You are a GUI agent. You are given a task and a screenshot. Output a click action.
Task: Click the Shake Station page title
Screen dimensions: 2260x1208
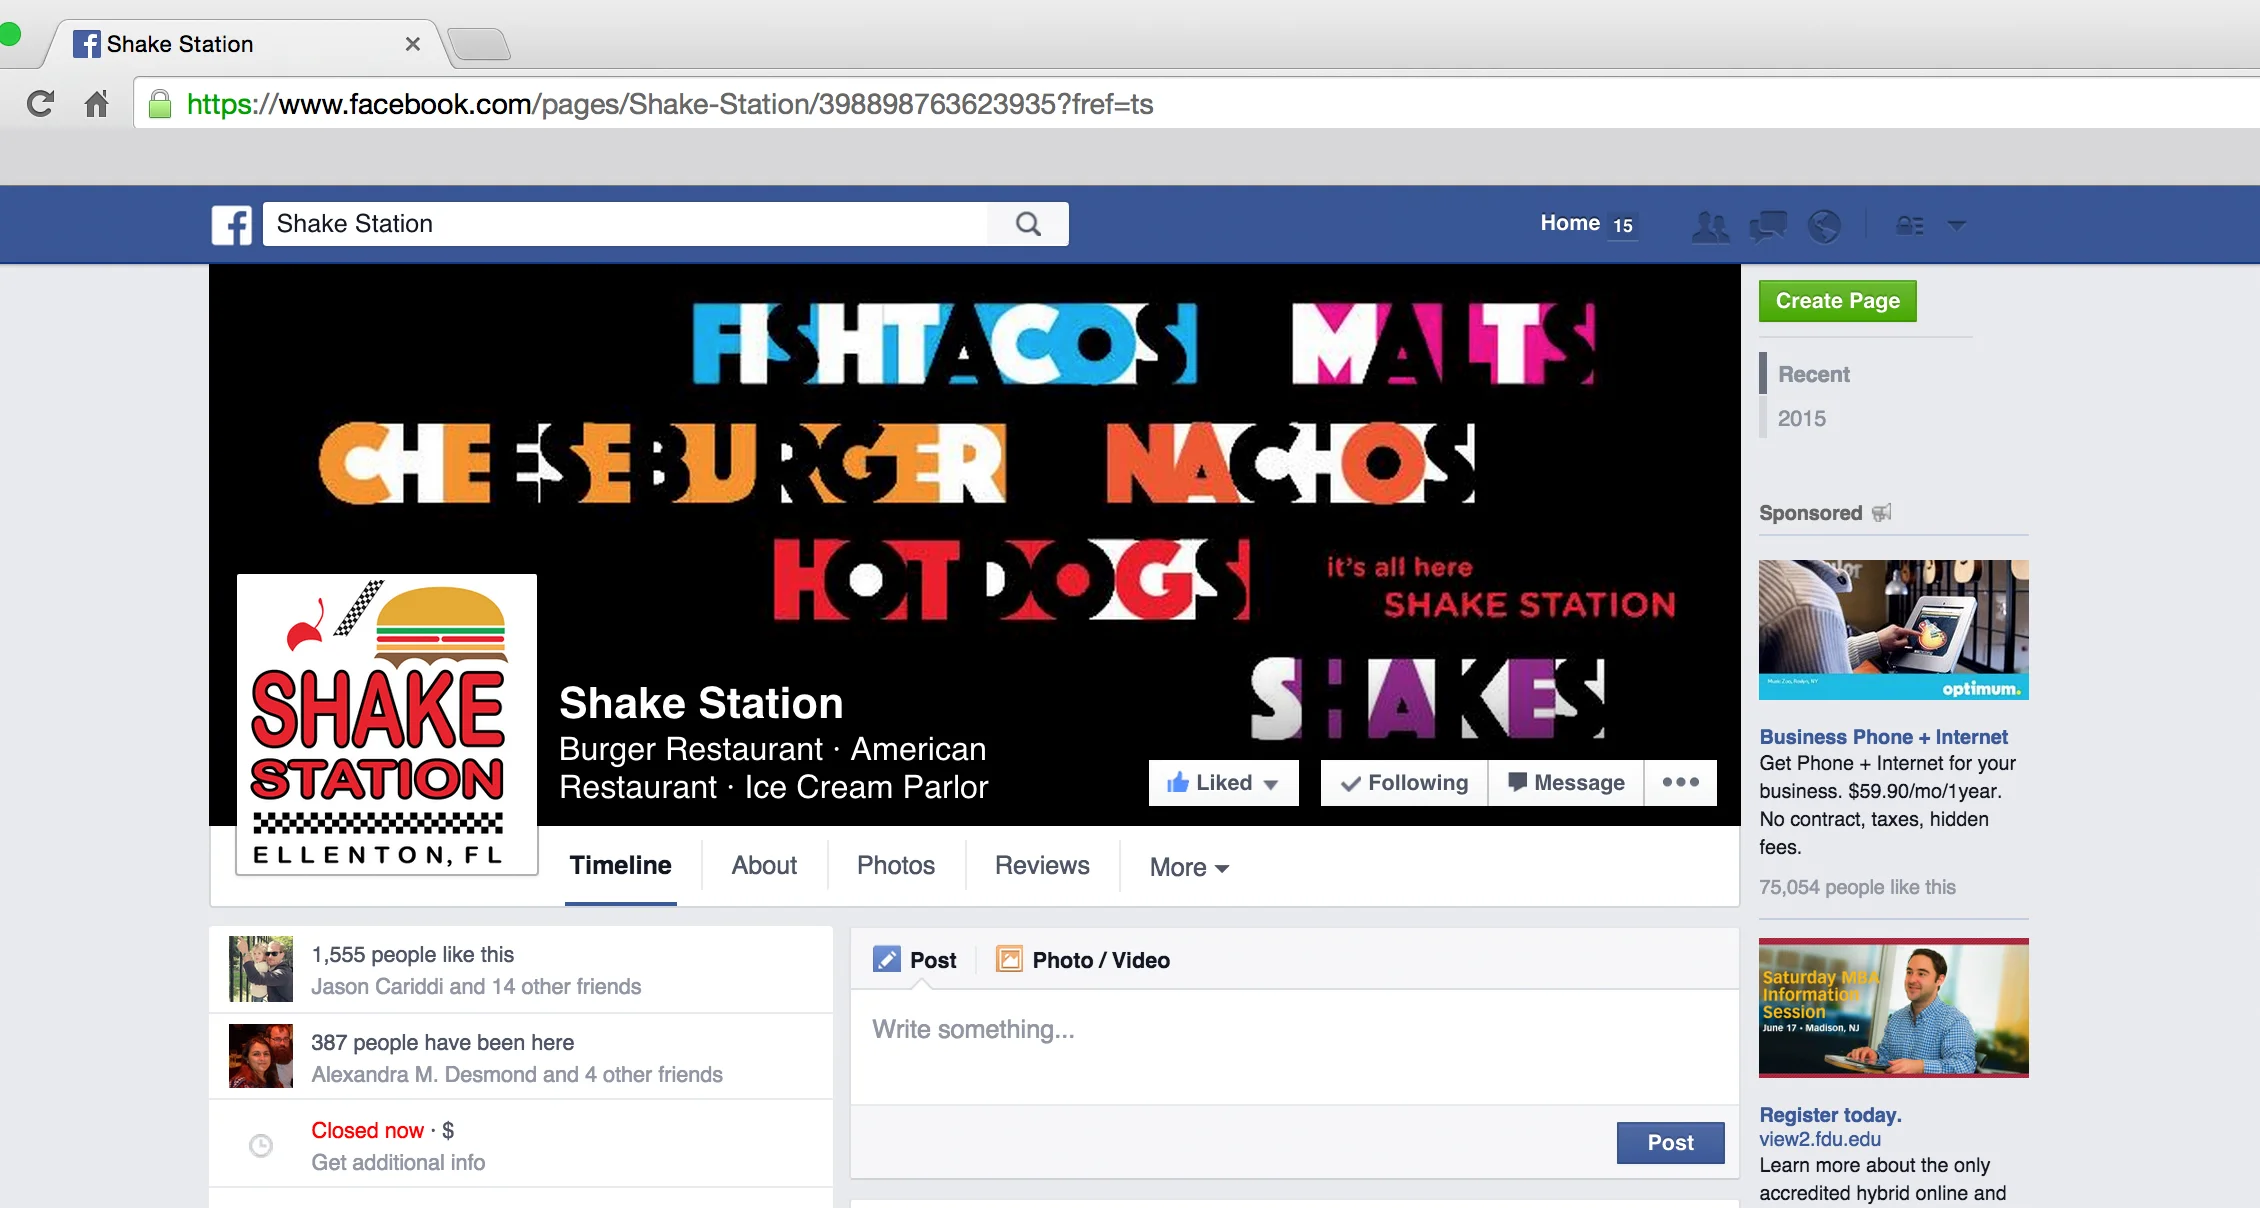701,704
